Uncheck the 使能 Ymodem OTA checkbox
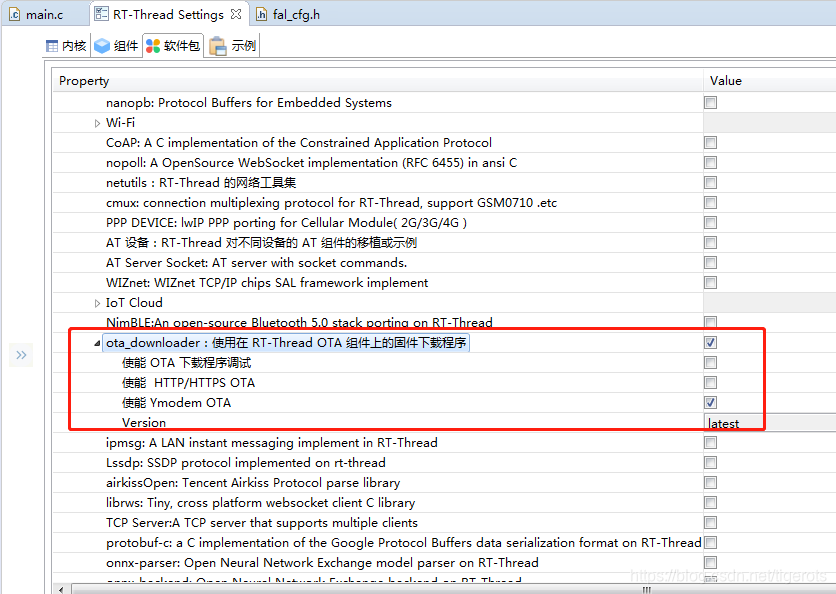 (710, 403)
